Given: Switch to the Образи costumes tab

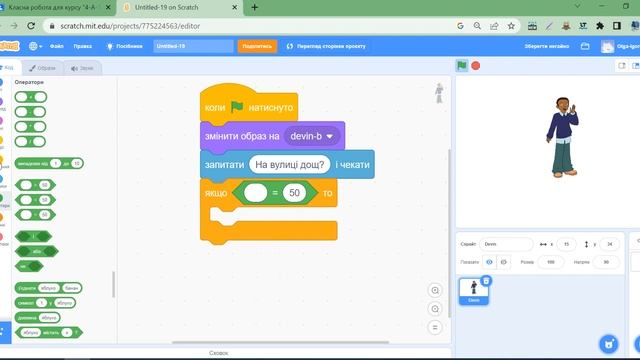Looking at the screenshot, I should (42, 68).
